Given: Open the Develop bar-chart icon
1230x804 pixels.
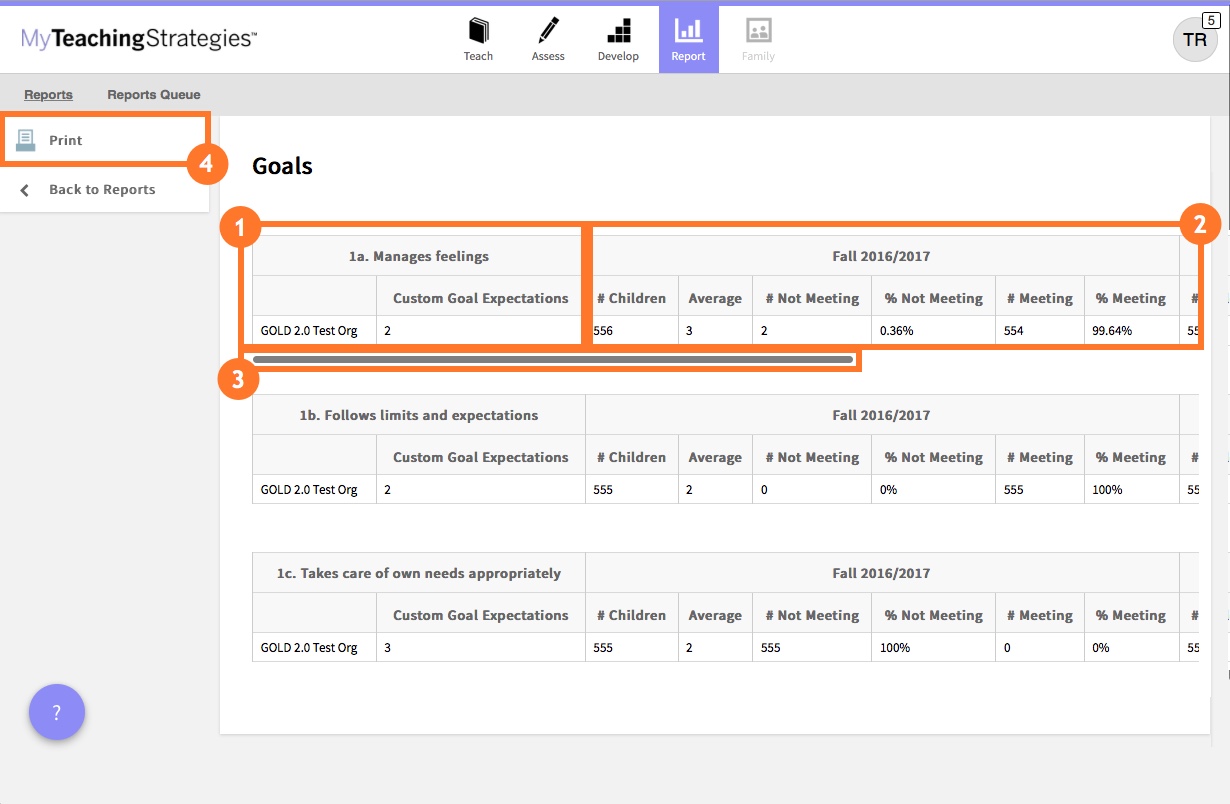Looking at the screenshot, I should click(x=618, y=37).
